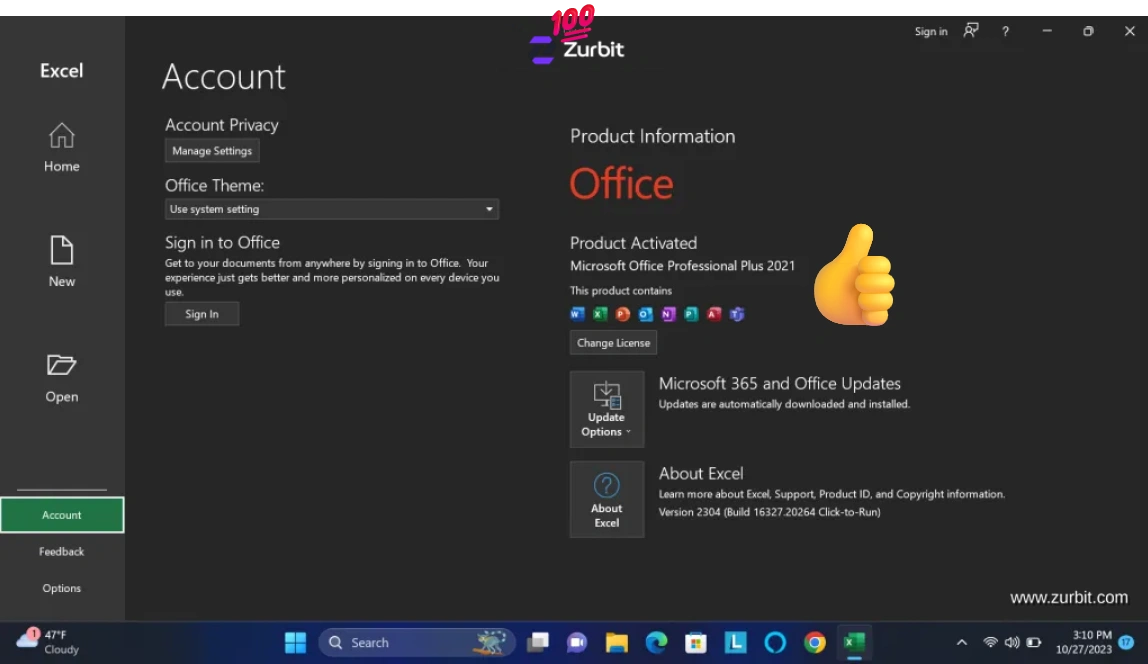Open Microsoft Store from taskbar

696,643
